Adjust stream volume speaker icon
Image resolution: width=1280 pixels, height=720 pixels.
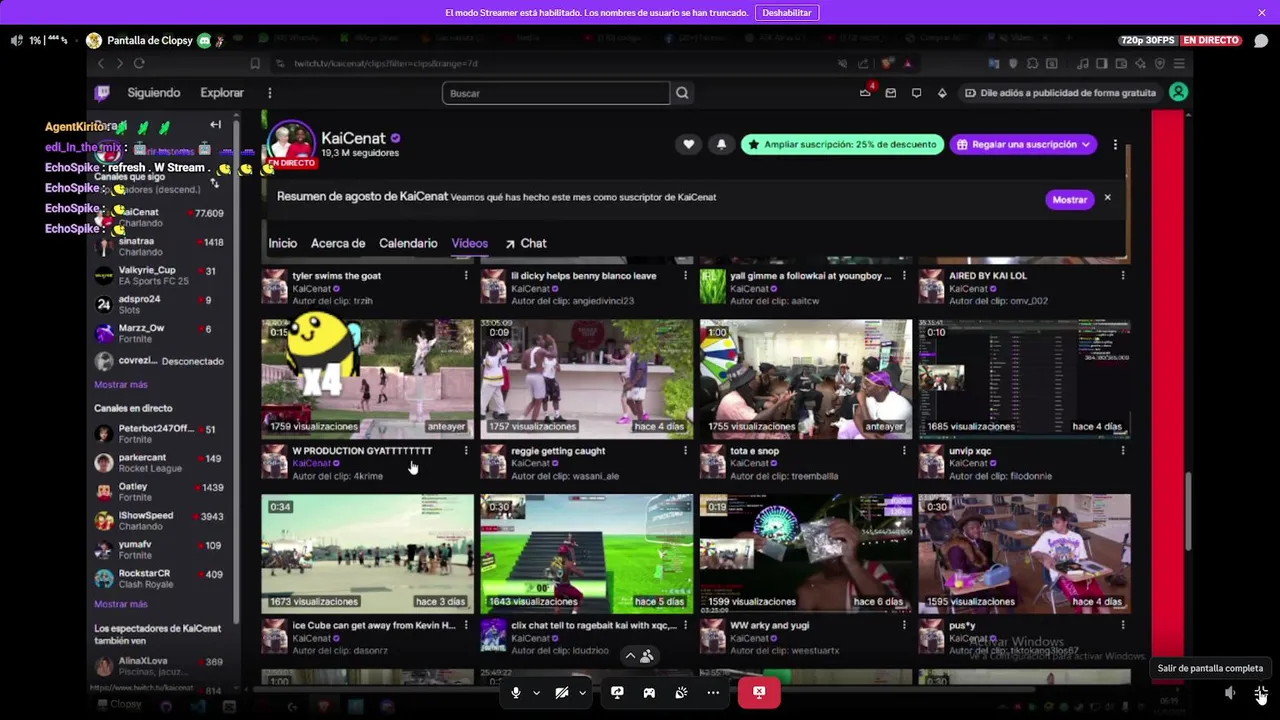pos(1231,692)
